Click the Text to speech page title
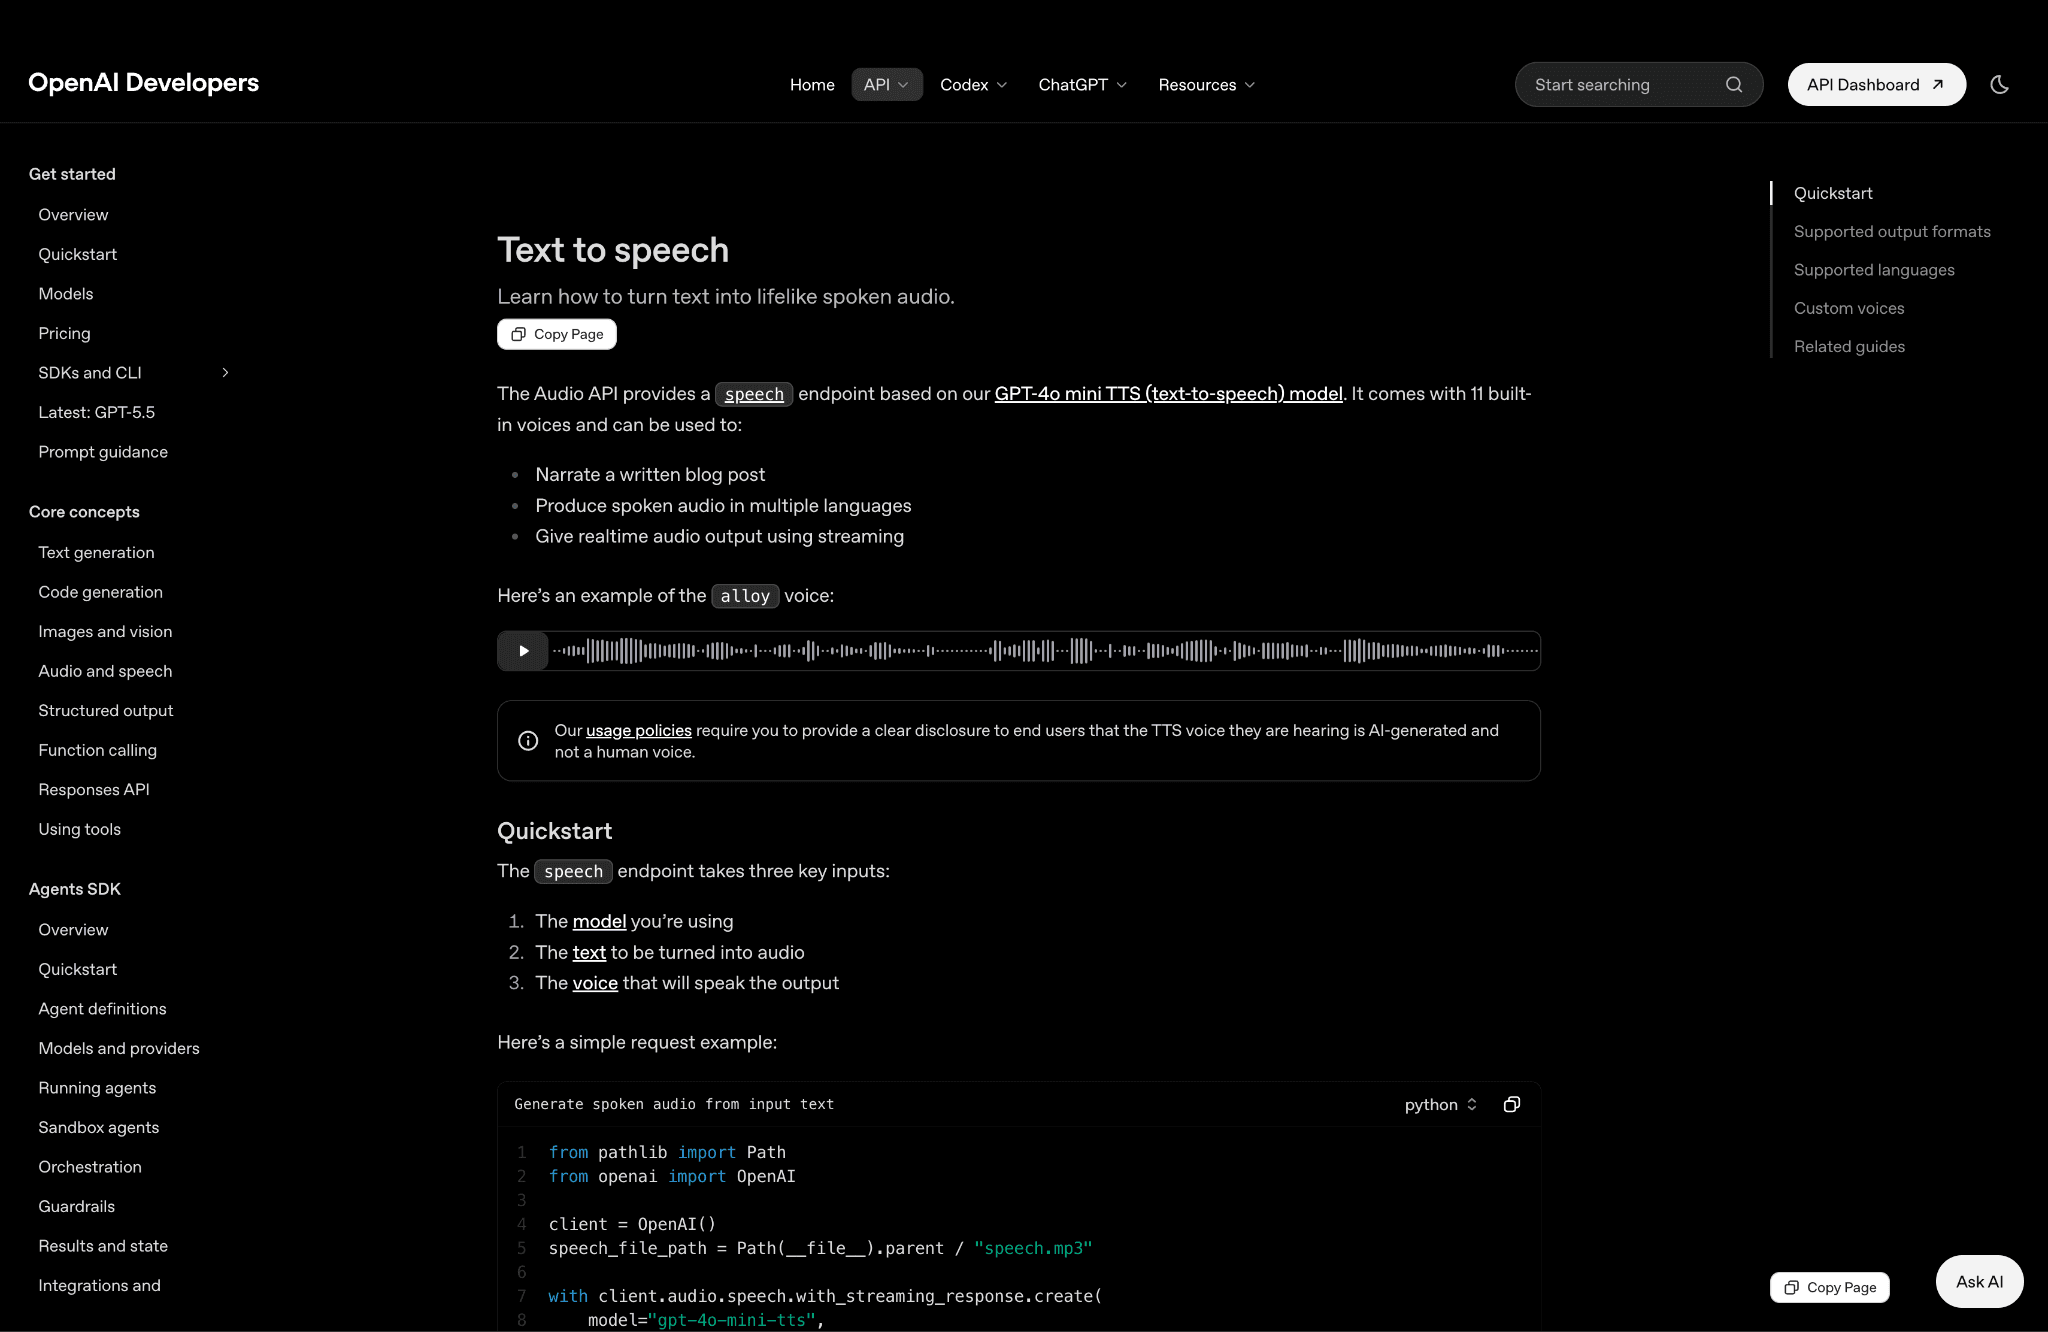This screenshot has width=2048, height=1332. [613, 250]
